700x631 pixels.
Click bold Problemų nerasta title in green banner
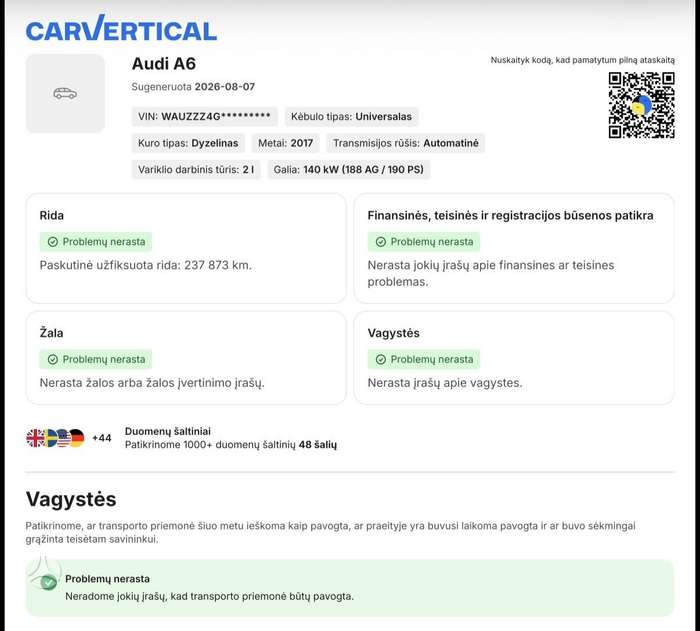[108, 579]
